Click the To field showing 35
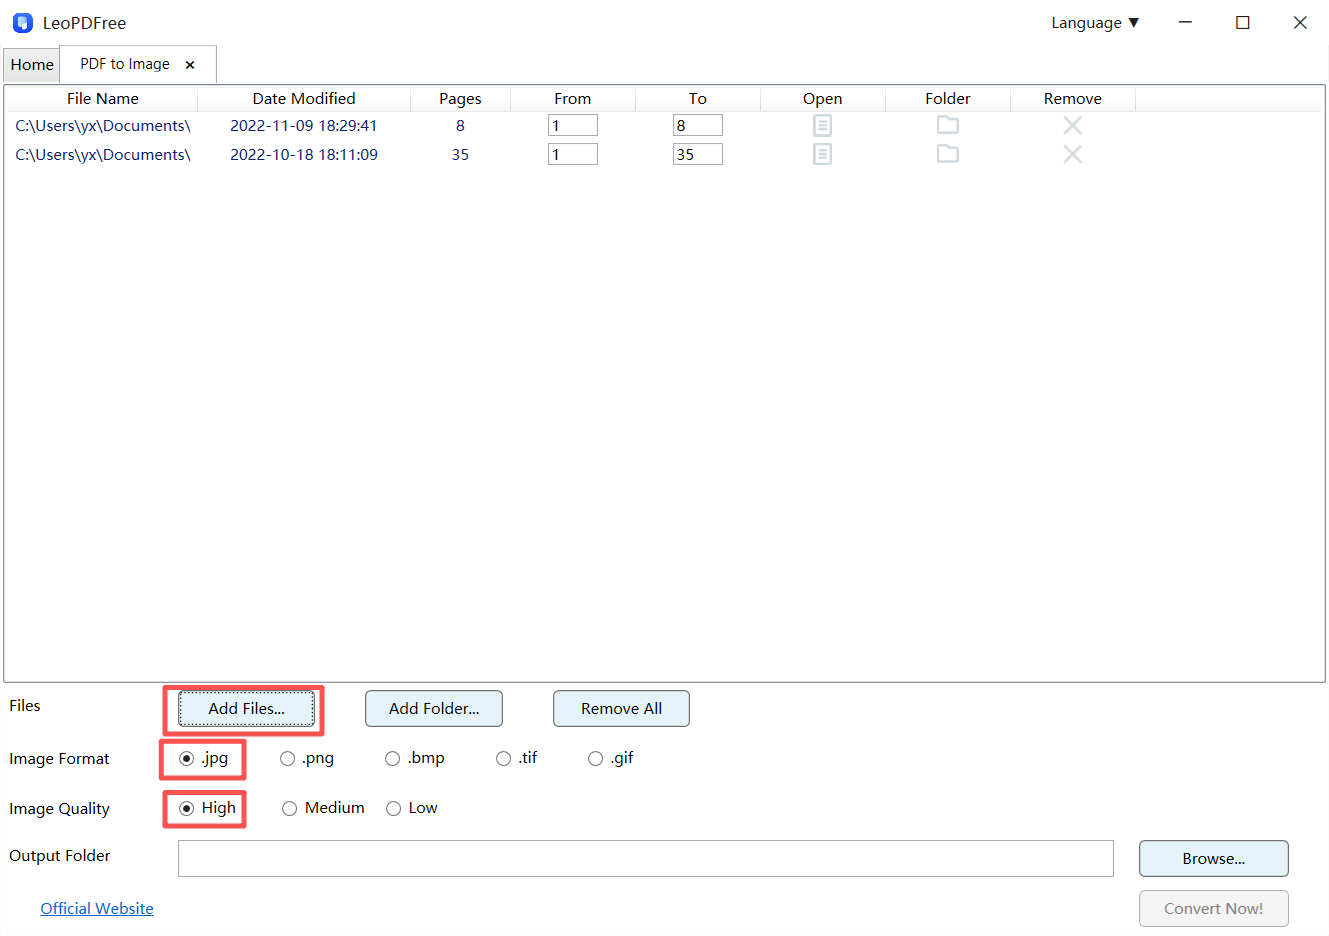The image size is (1329, 936). (697, 154)
